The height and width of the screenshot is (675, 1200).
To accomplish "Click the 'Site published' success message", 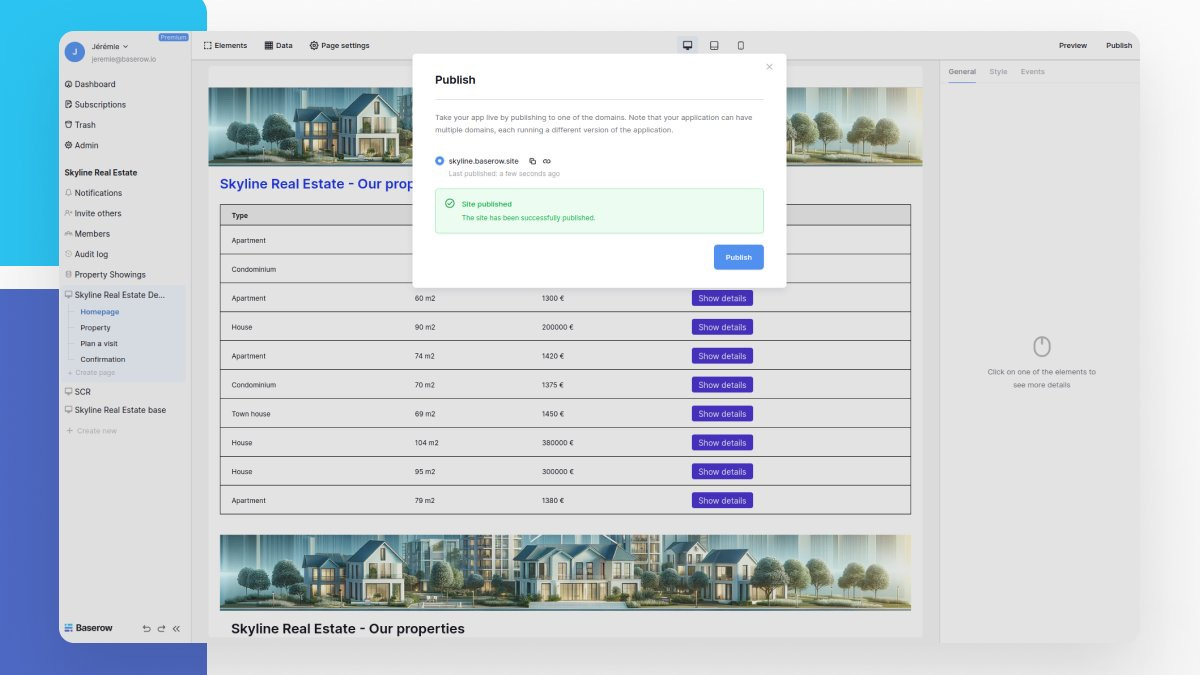I will [599, 211].
